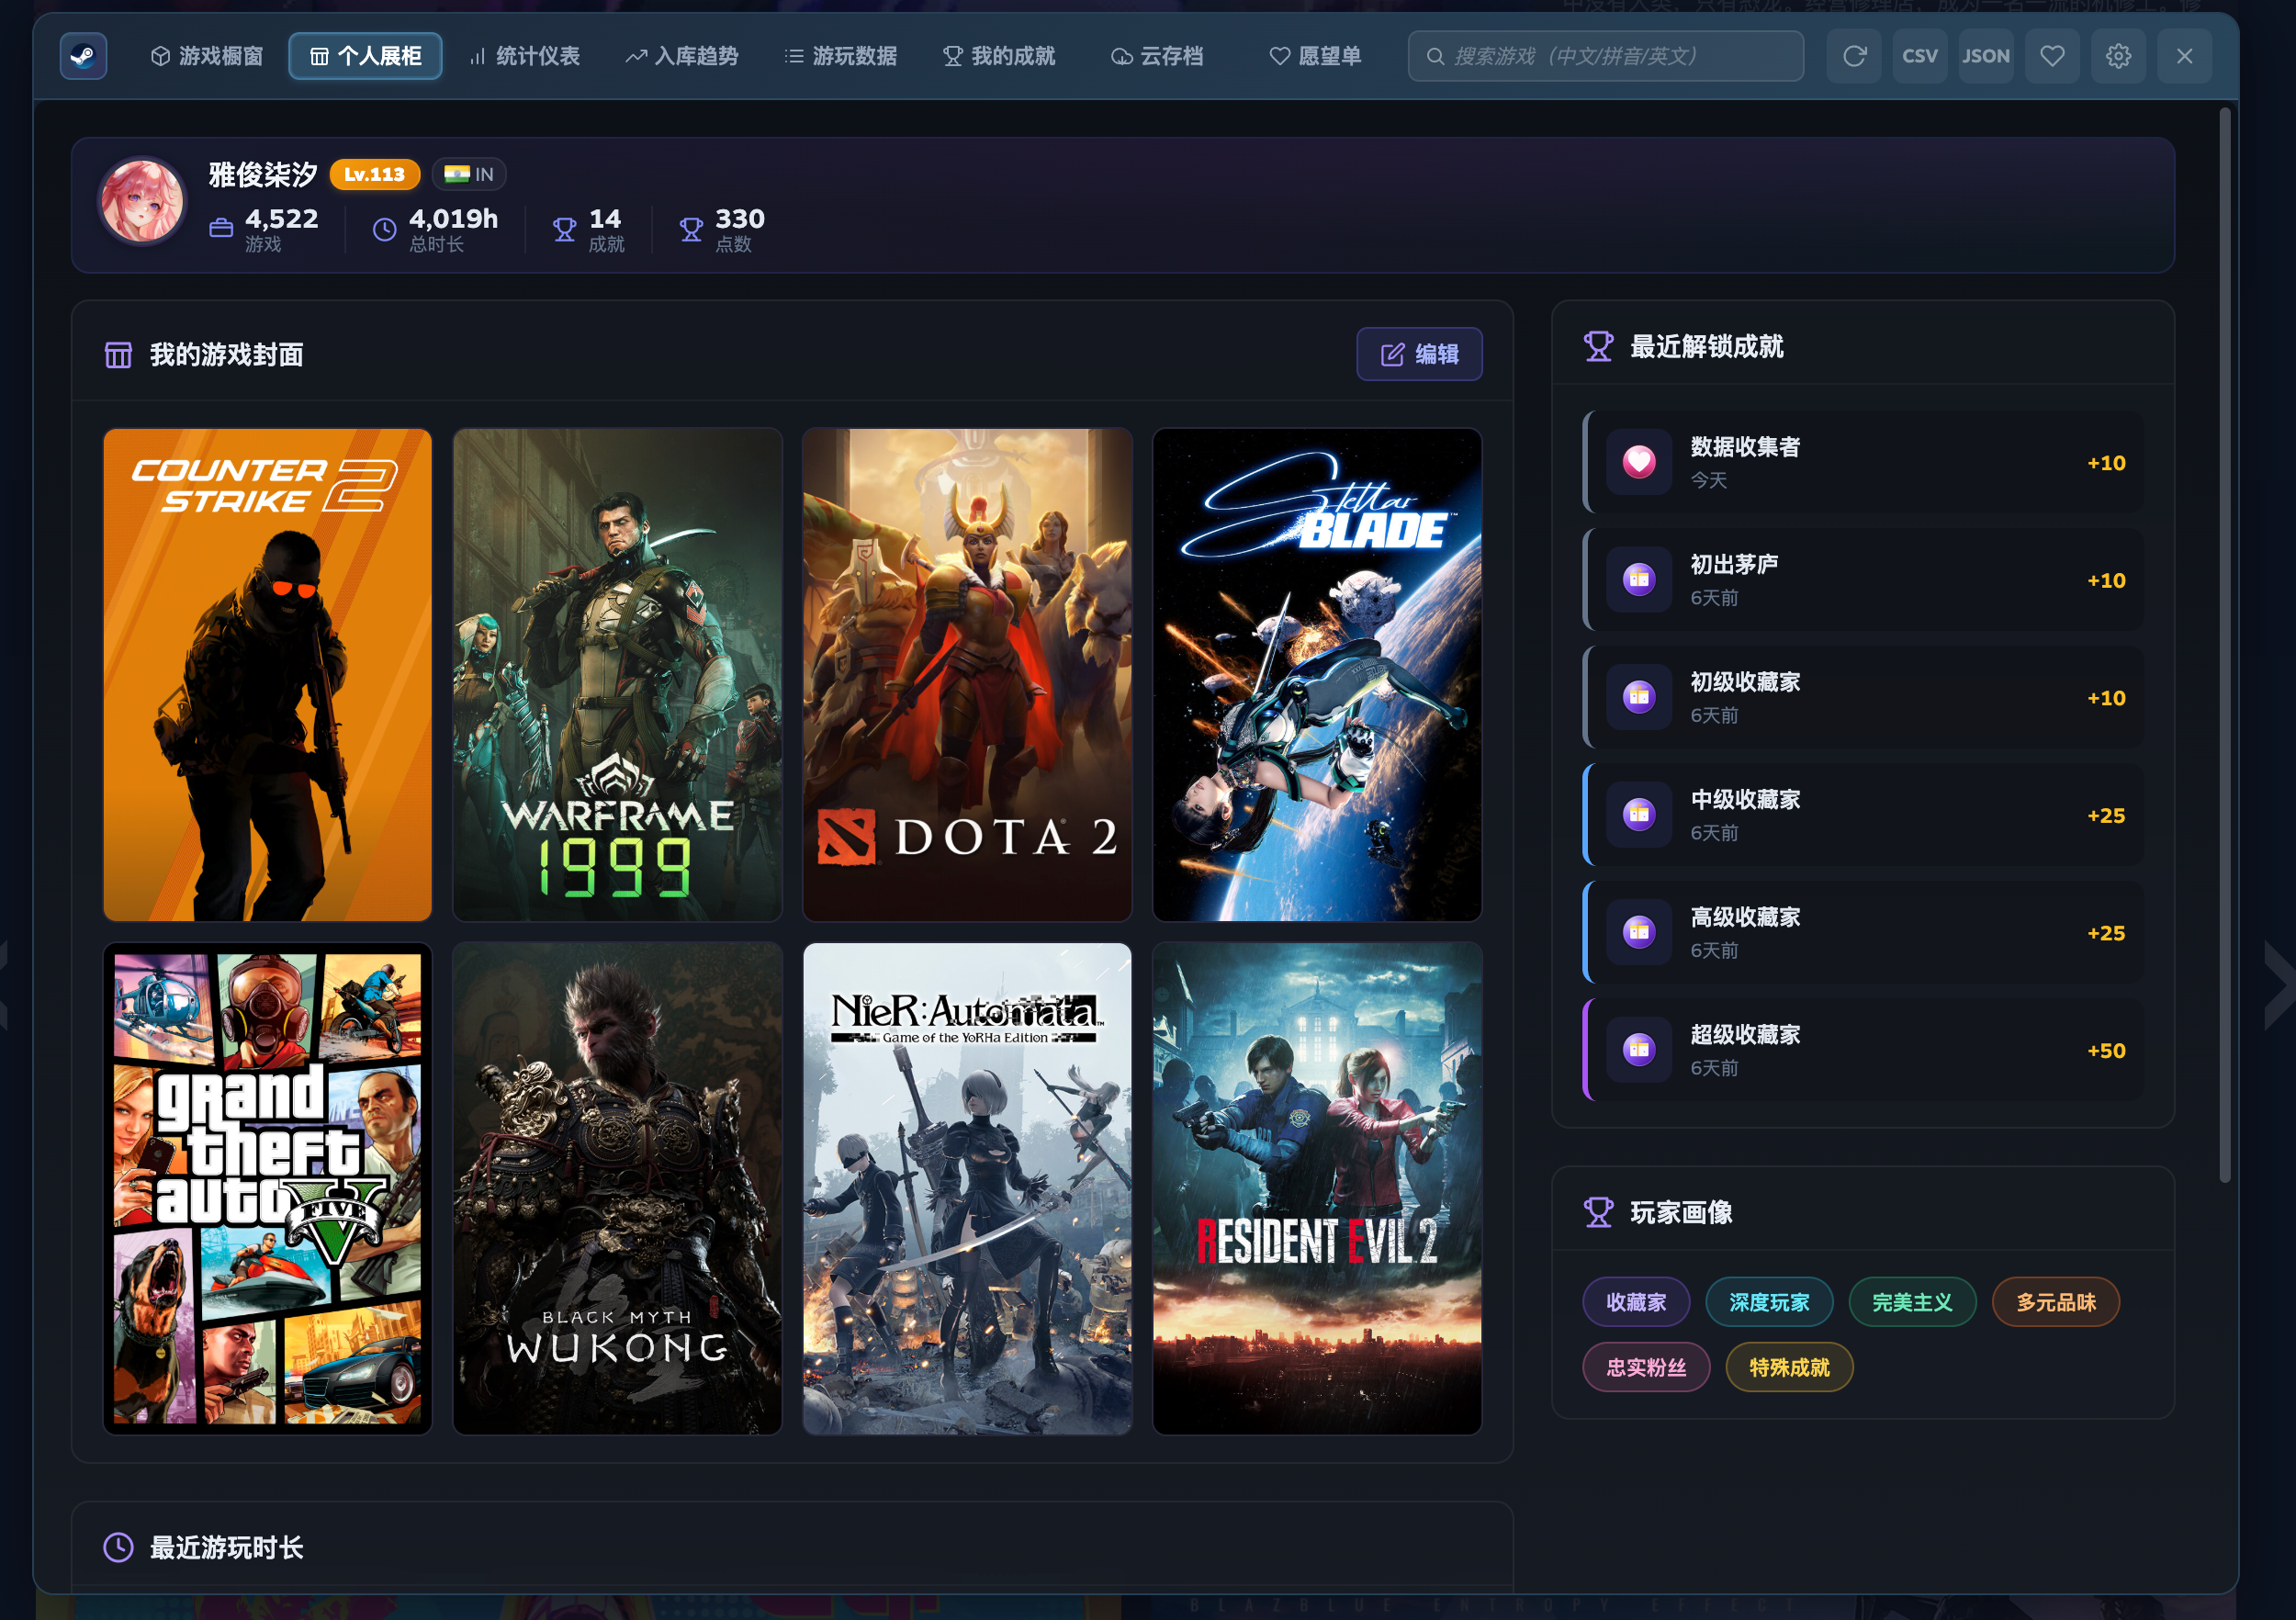This screenshot has height=1620, width=2296.
Task: Click the 高级收藏家 achievement icon
Action: tap(1639, 932)
